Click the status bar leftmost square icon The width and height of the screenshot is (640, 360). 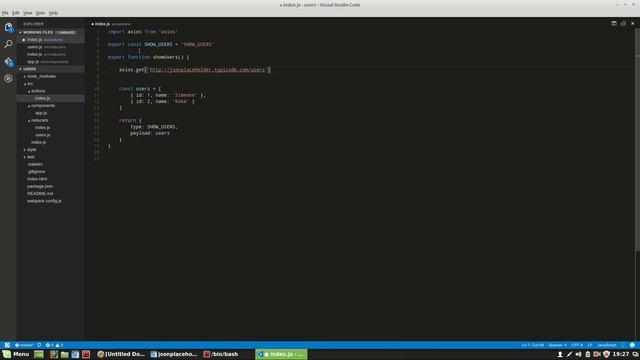(x=7, y=345)
